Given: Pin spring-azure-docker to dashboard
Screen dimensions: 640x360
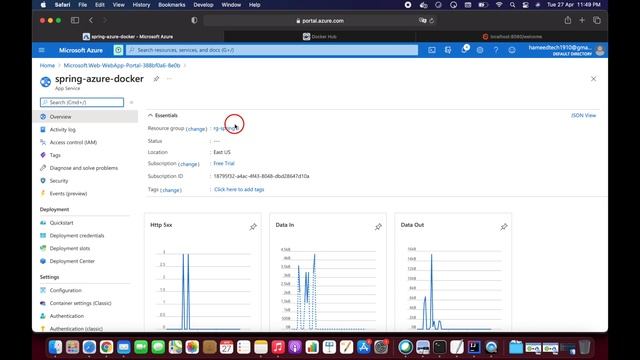Looking at the screenshot, I should click(x=156, y=79).
